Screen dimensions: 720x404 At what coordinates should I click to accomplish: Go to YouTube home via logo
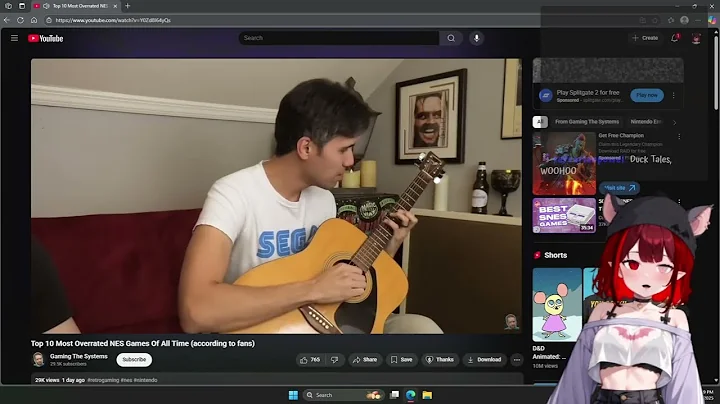[x=45, y=39]
